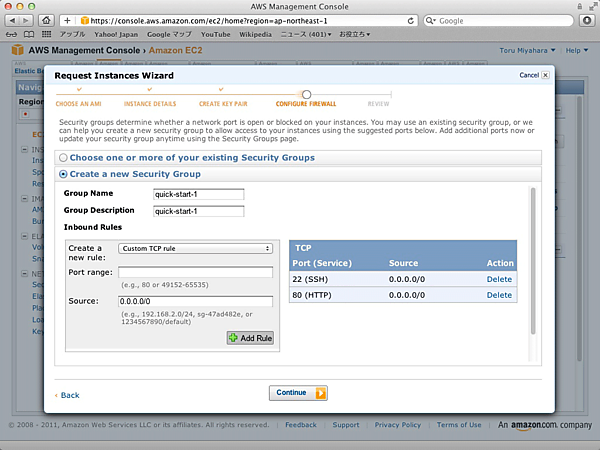Click the security group panel scrollbar
The image size is (600, 450).
click(x=533, y=262)
